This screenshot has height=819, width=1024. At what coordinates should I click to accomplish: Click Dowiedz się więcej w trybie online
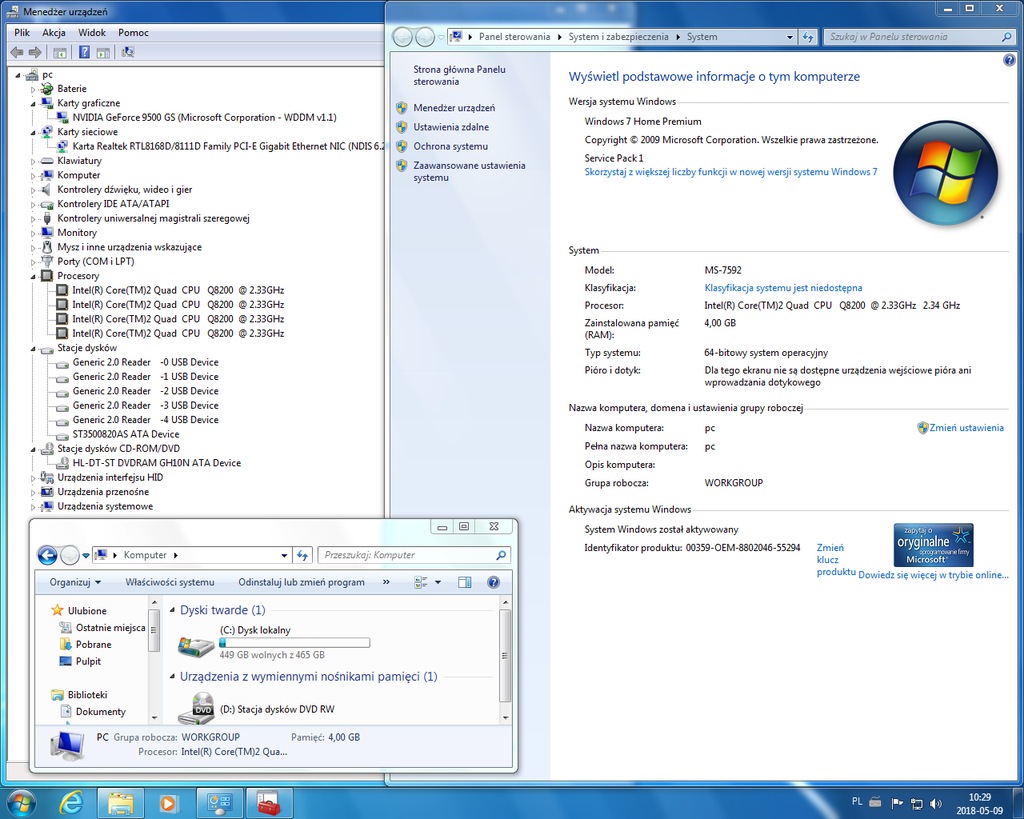pos(933,575)
